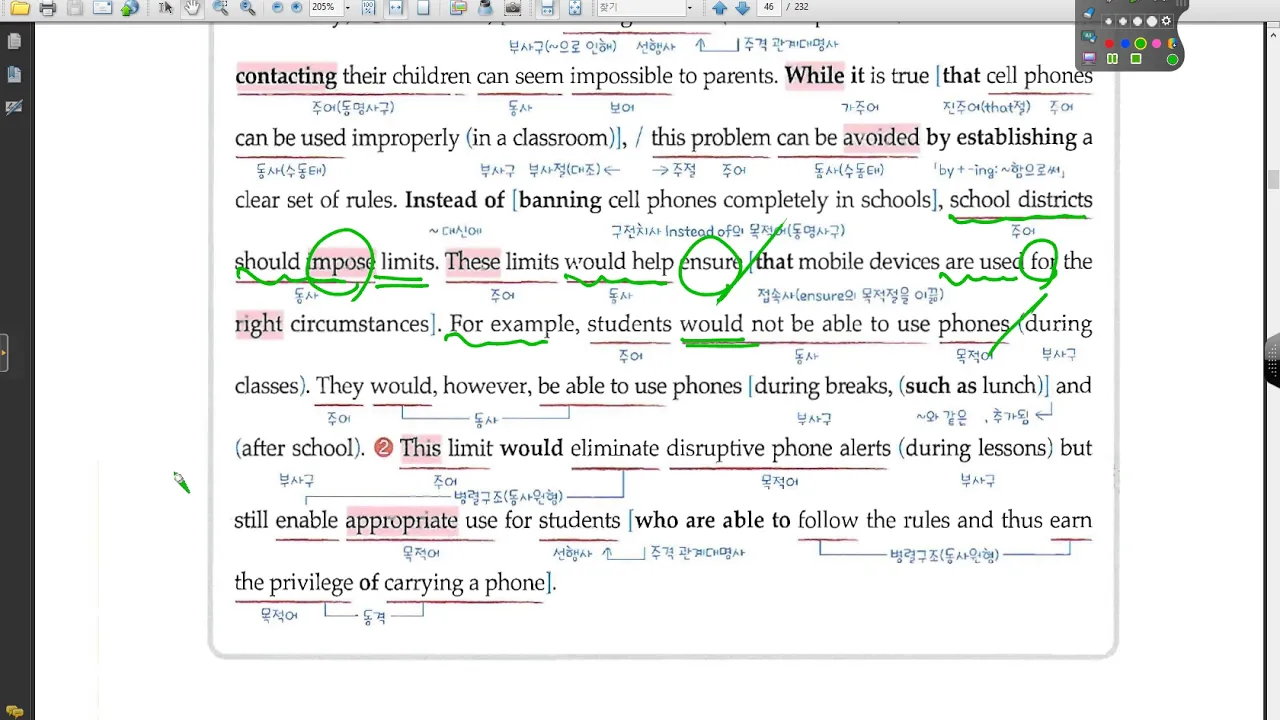Image resolution: width=1280 pixels, height=720 pixels.
Task: Choose the largest pen thickness dot
Action: (x=1152, y=21)
